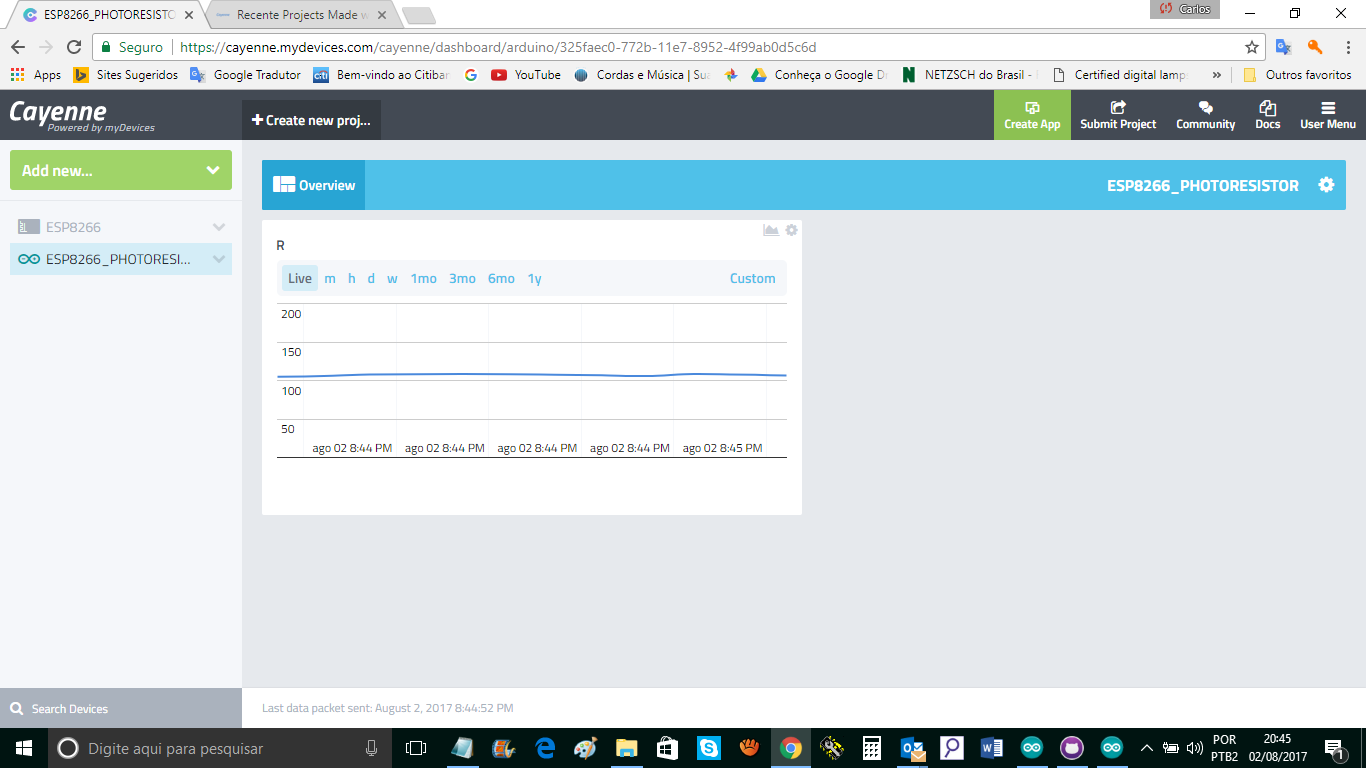Select the ESP8266_PHOTORESI... device in sidebar
The width and height of the screenshot is (1366, 768).
(121, 260)
